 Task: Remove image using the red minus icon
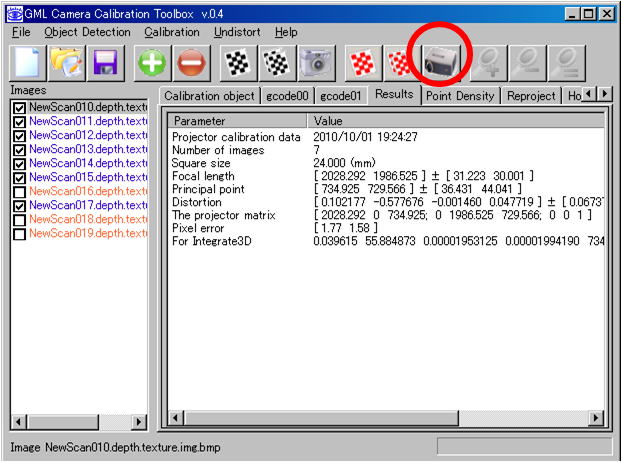(x=192, y=64)
